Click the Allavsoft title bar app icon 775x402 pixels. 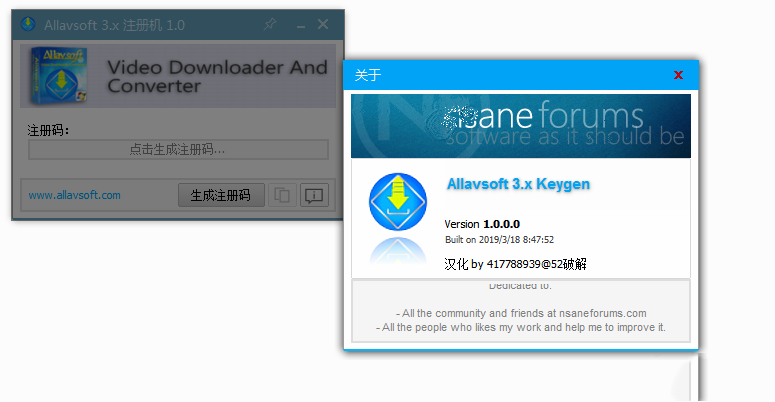pos(28,24)
